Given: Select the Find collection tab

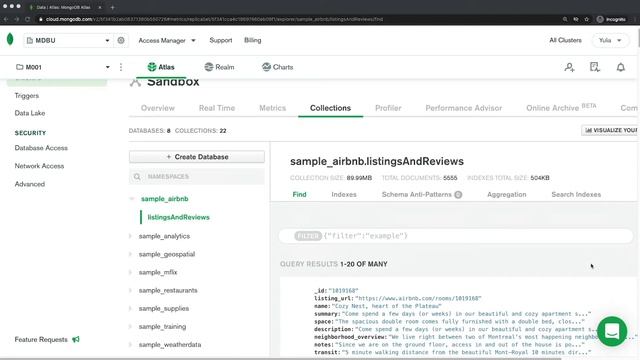Looking at the screenshot, I should (x=299, y=195).
